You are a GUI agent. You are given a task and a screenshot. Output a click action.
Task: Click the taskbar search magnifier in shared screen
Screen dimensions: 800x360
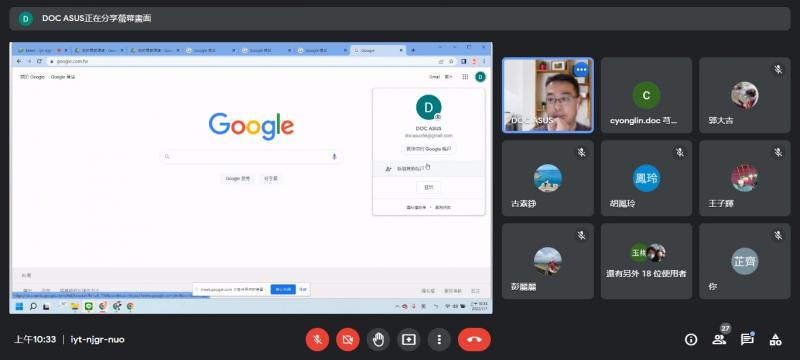(33, 306)
